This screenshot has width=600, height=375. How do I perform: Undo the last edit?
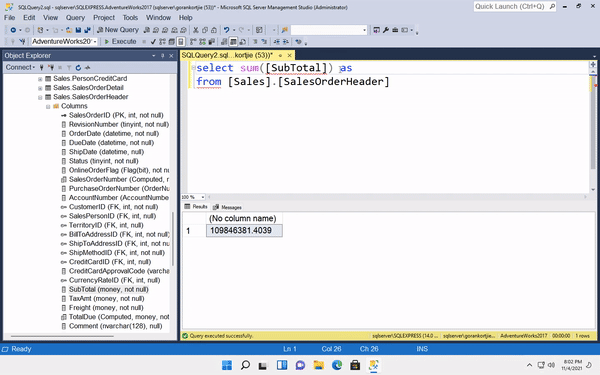click(227, 30)
